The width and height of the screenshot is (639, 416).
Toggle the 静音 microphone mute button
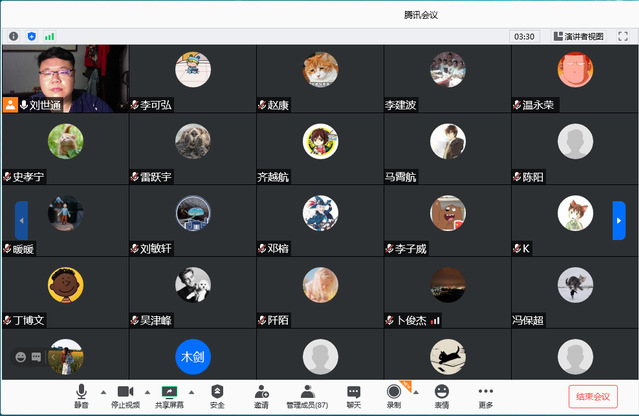point(81,396)
